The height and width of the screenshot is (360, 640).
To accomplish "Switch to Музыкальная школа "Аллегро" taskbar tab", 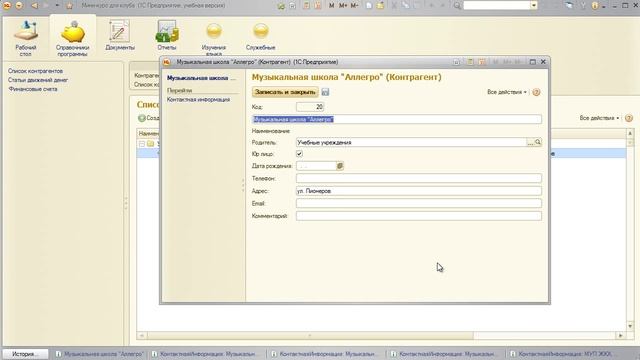I will click(x=100, y=354).
